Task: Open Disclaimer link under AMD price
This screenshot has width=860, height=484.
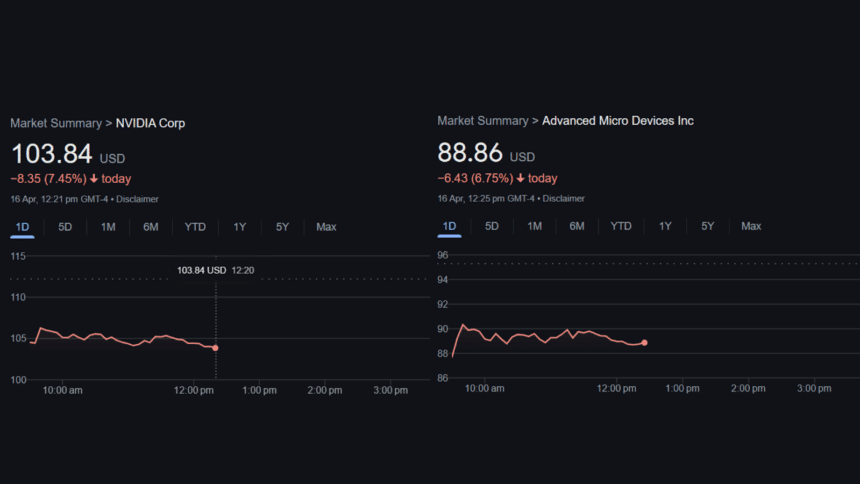Action: [563, 199]
